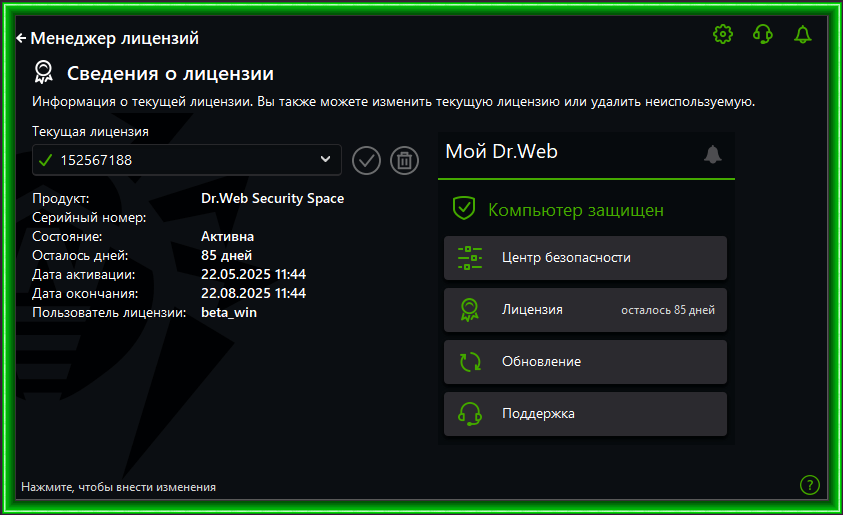Select license number 152567188 in the combo box
The width and height of the screenshot is (843, 515).
[x=187, y=160]
